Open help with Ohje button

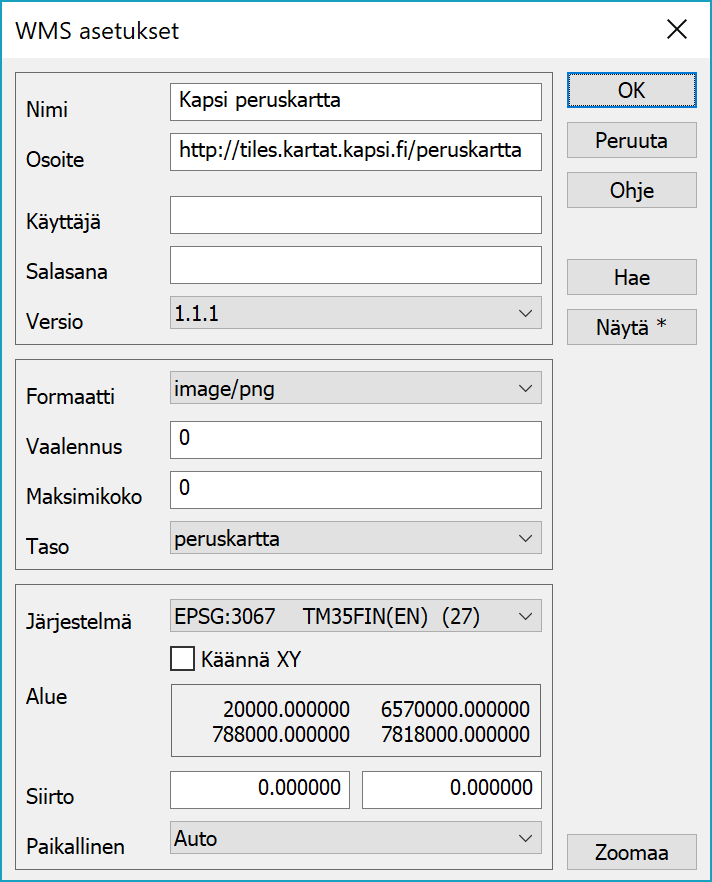point(631,190)
